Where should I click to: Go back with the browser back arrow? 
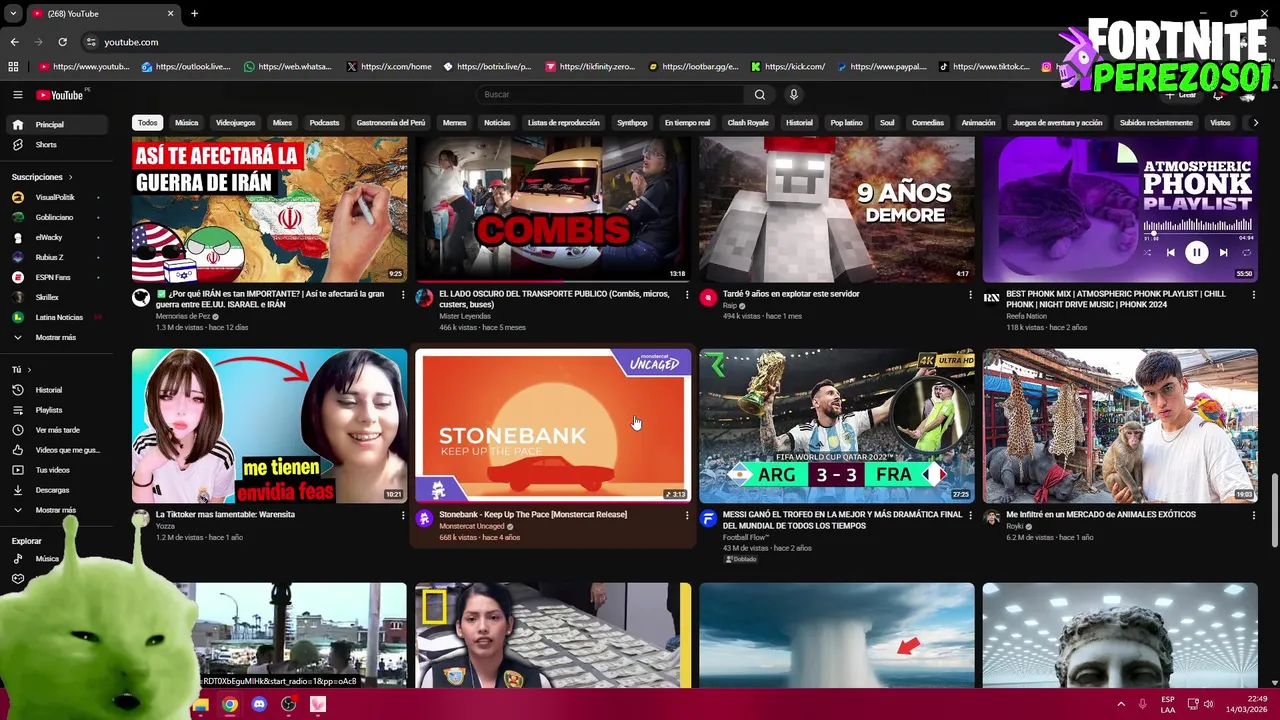pyautogui.click(x=14, y=42)
